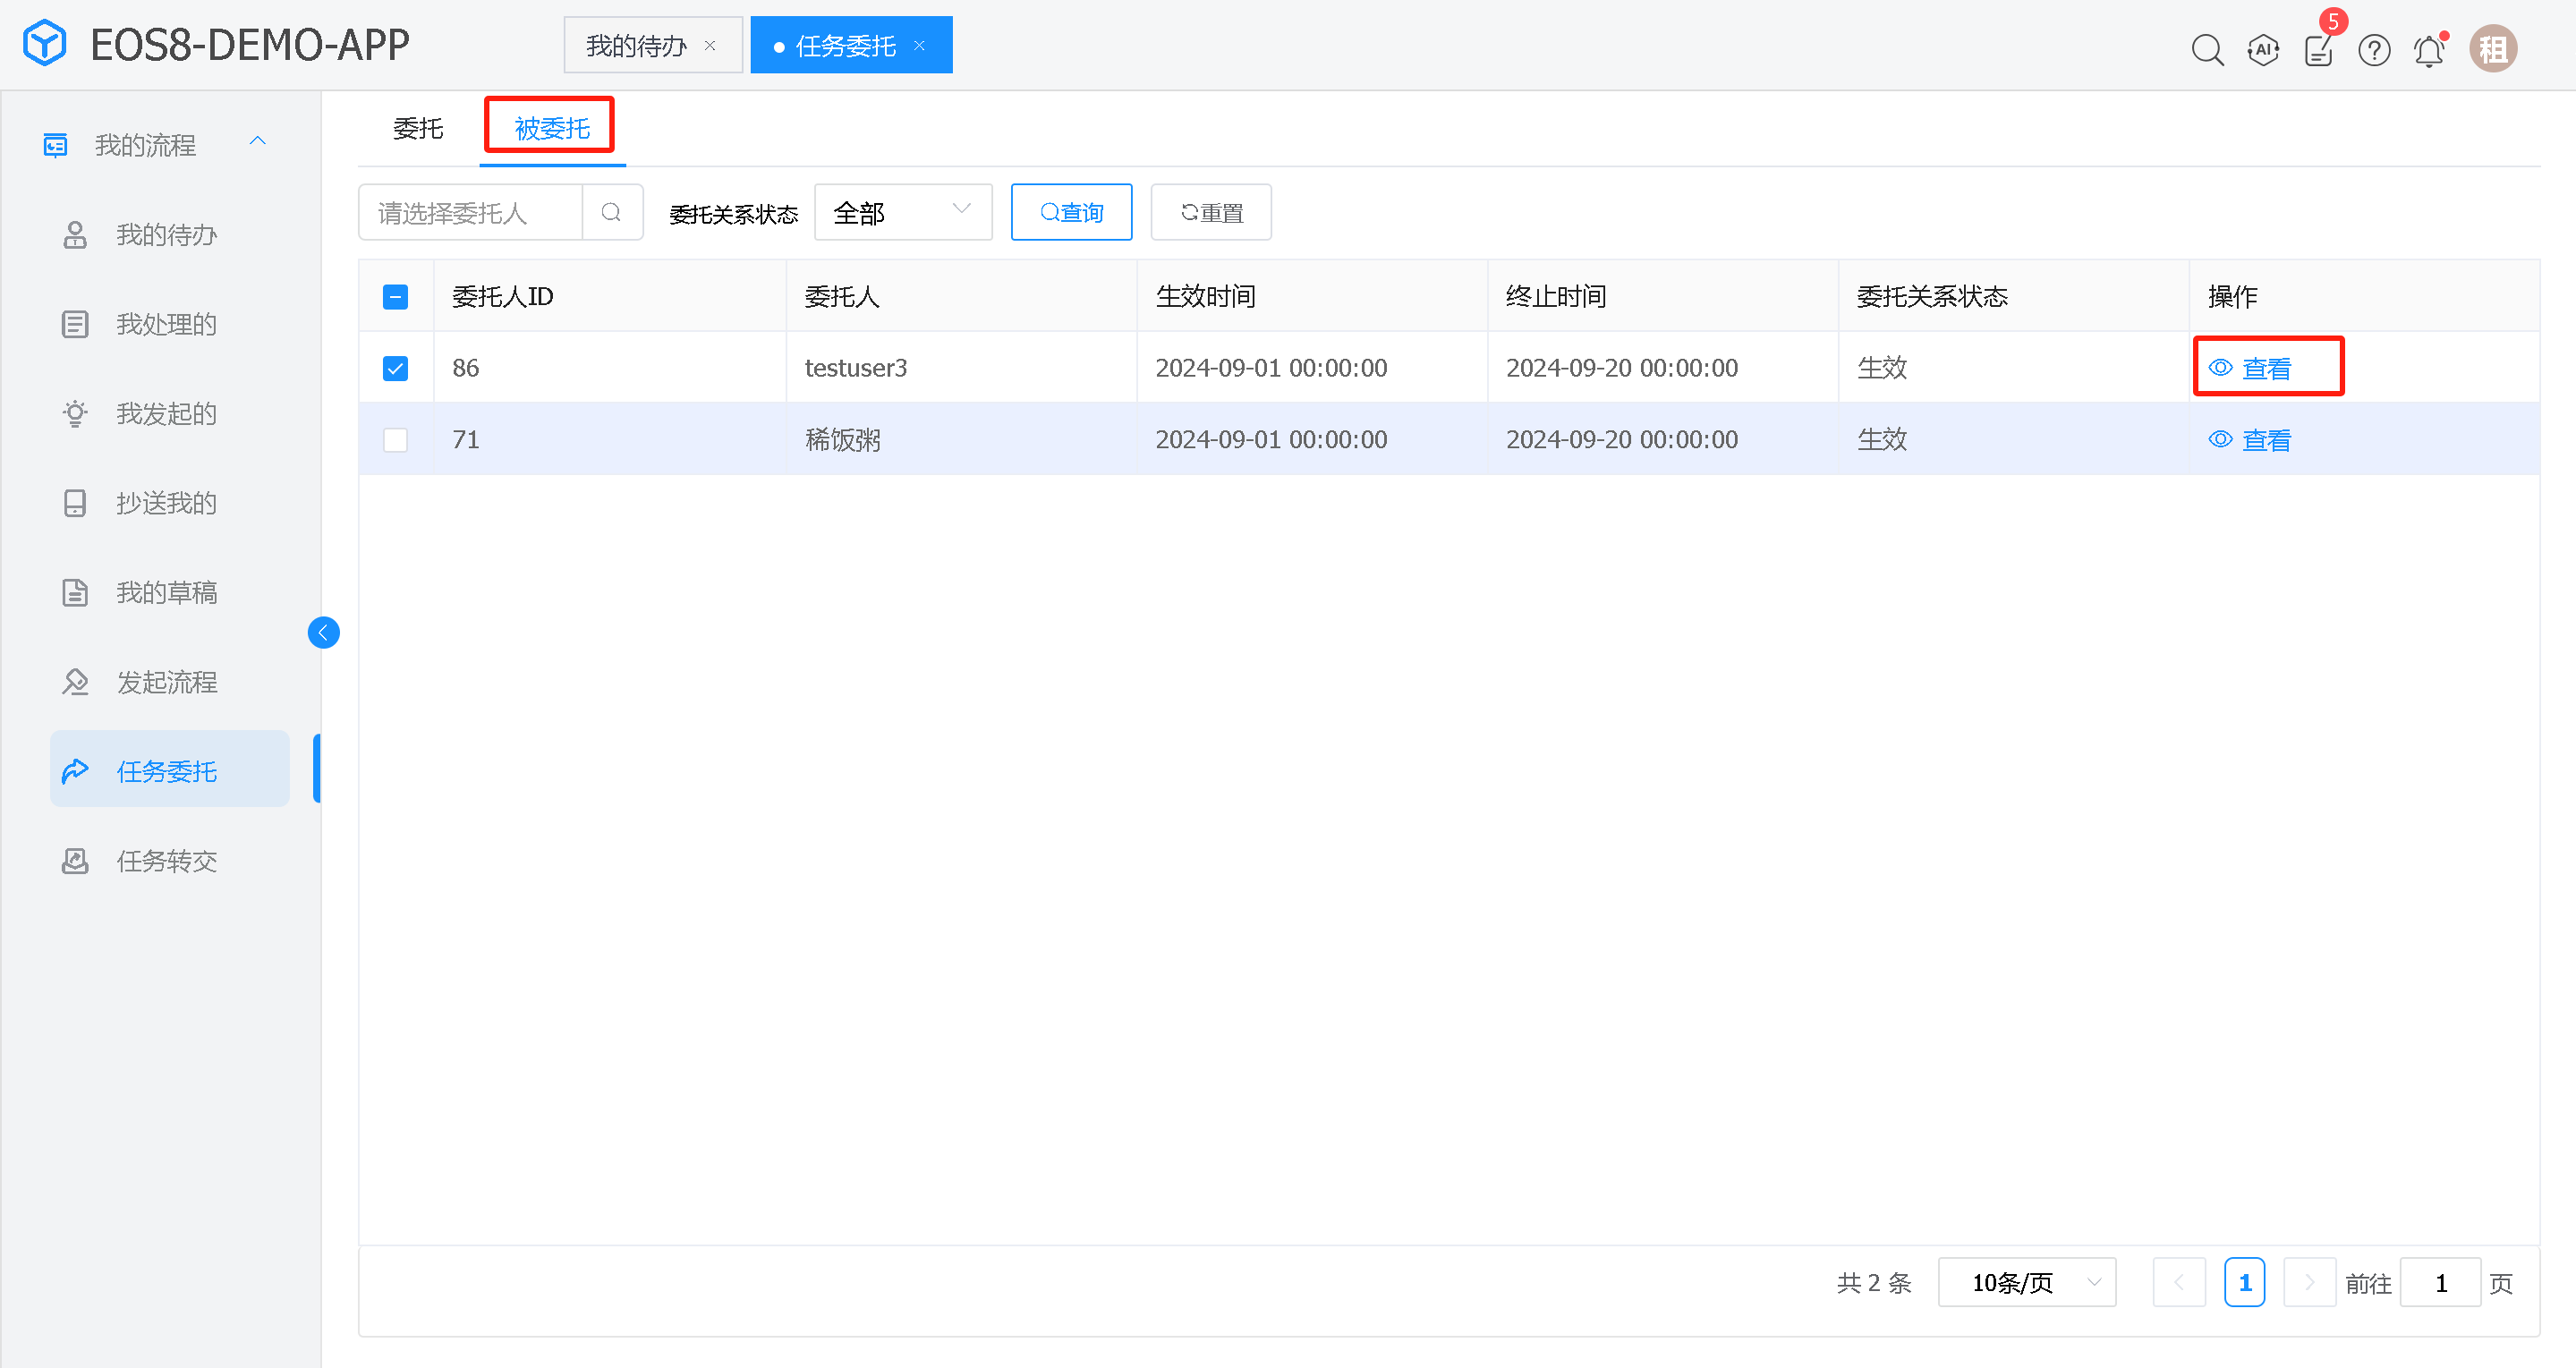Collapse the sidebar with the blue arrow button
This screenshot has width=2576, height=1368.
click(x=323, y=632)
